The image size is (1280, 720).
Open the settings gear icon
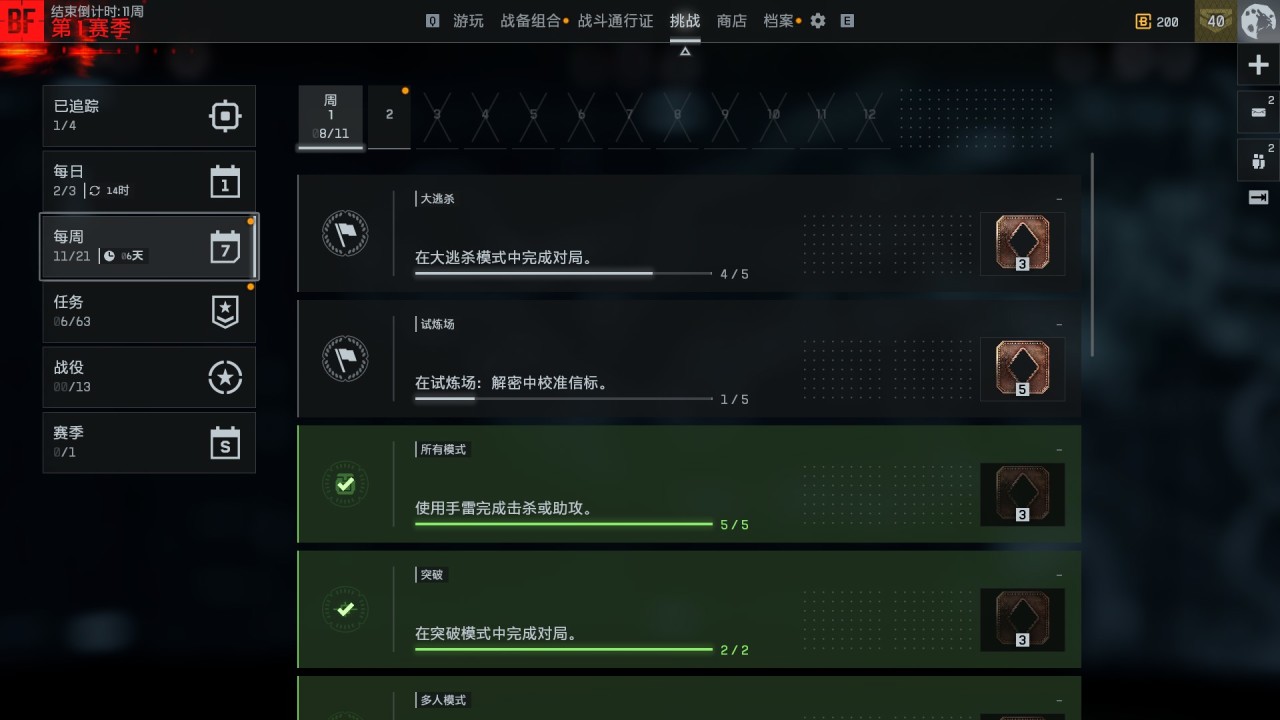(x=818, y=21)
